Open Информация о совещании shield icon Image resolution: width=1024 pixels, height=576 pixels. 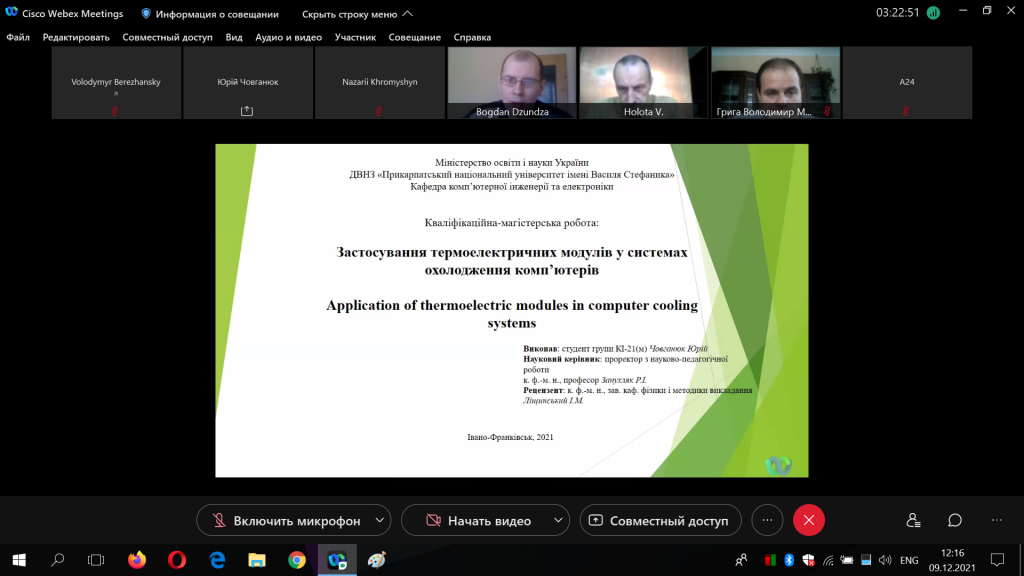click(x=146, y=14)
